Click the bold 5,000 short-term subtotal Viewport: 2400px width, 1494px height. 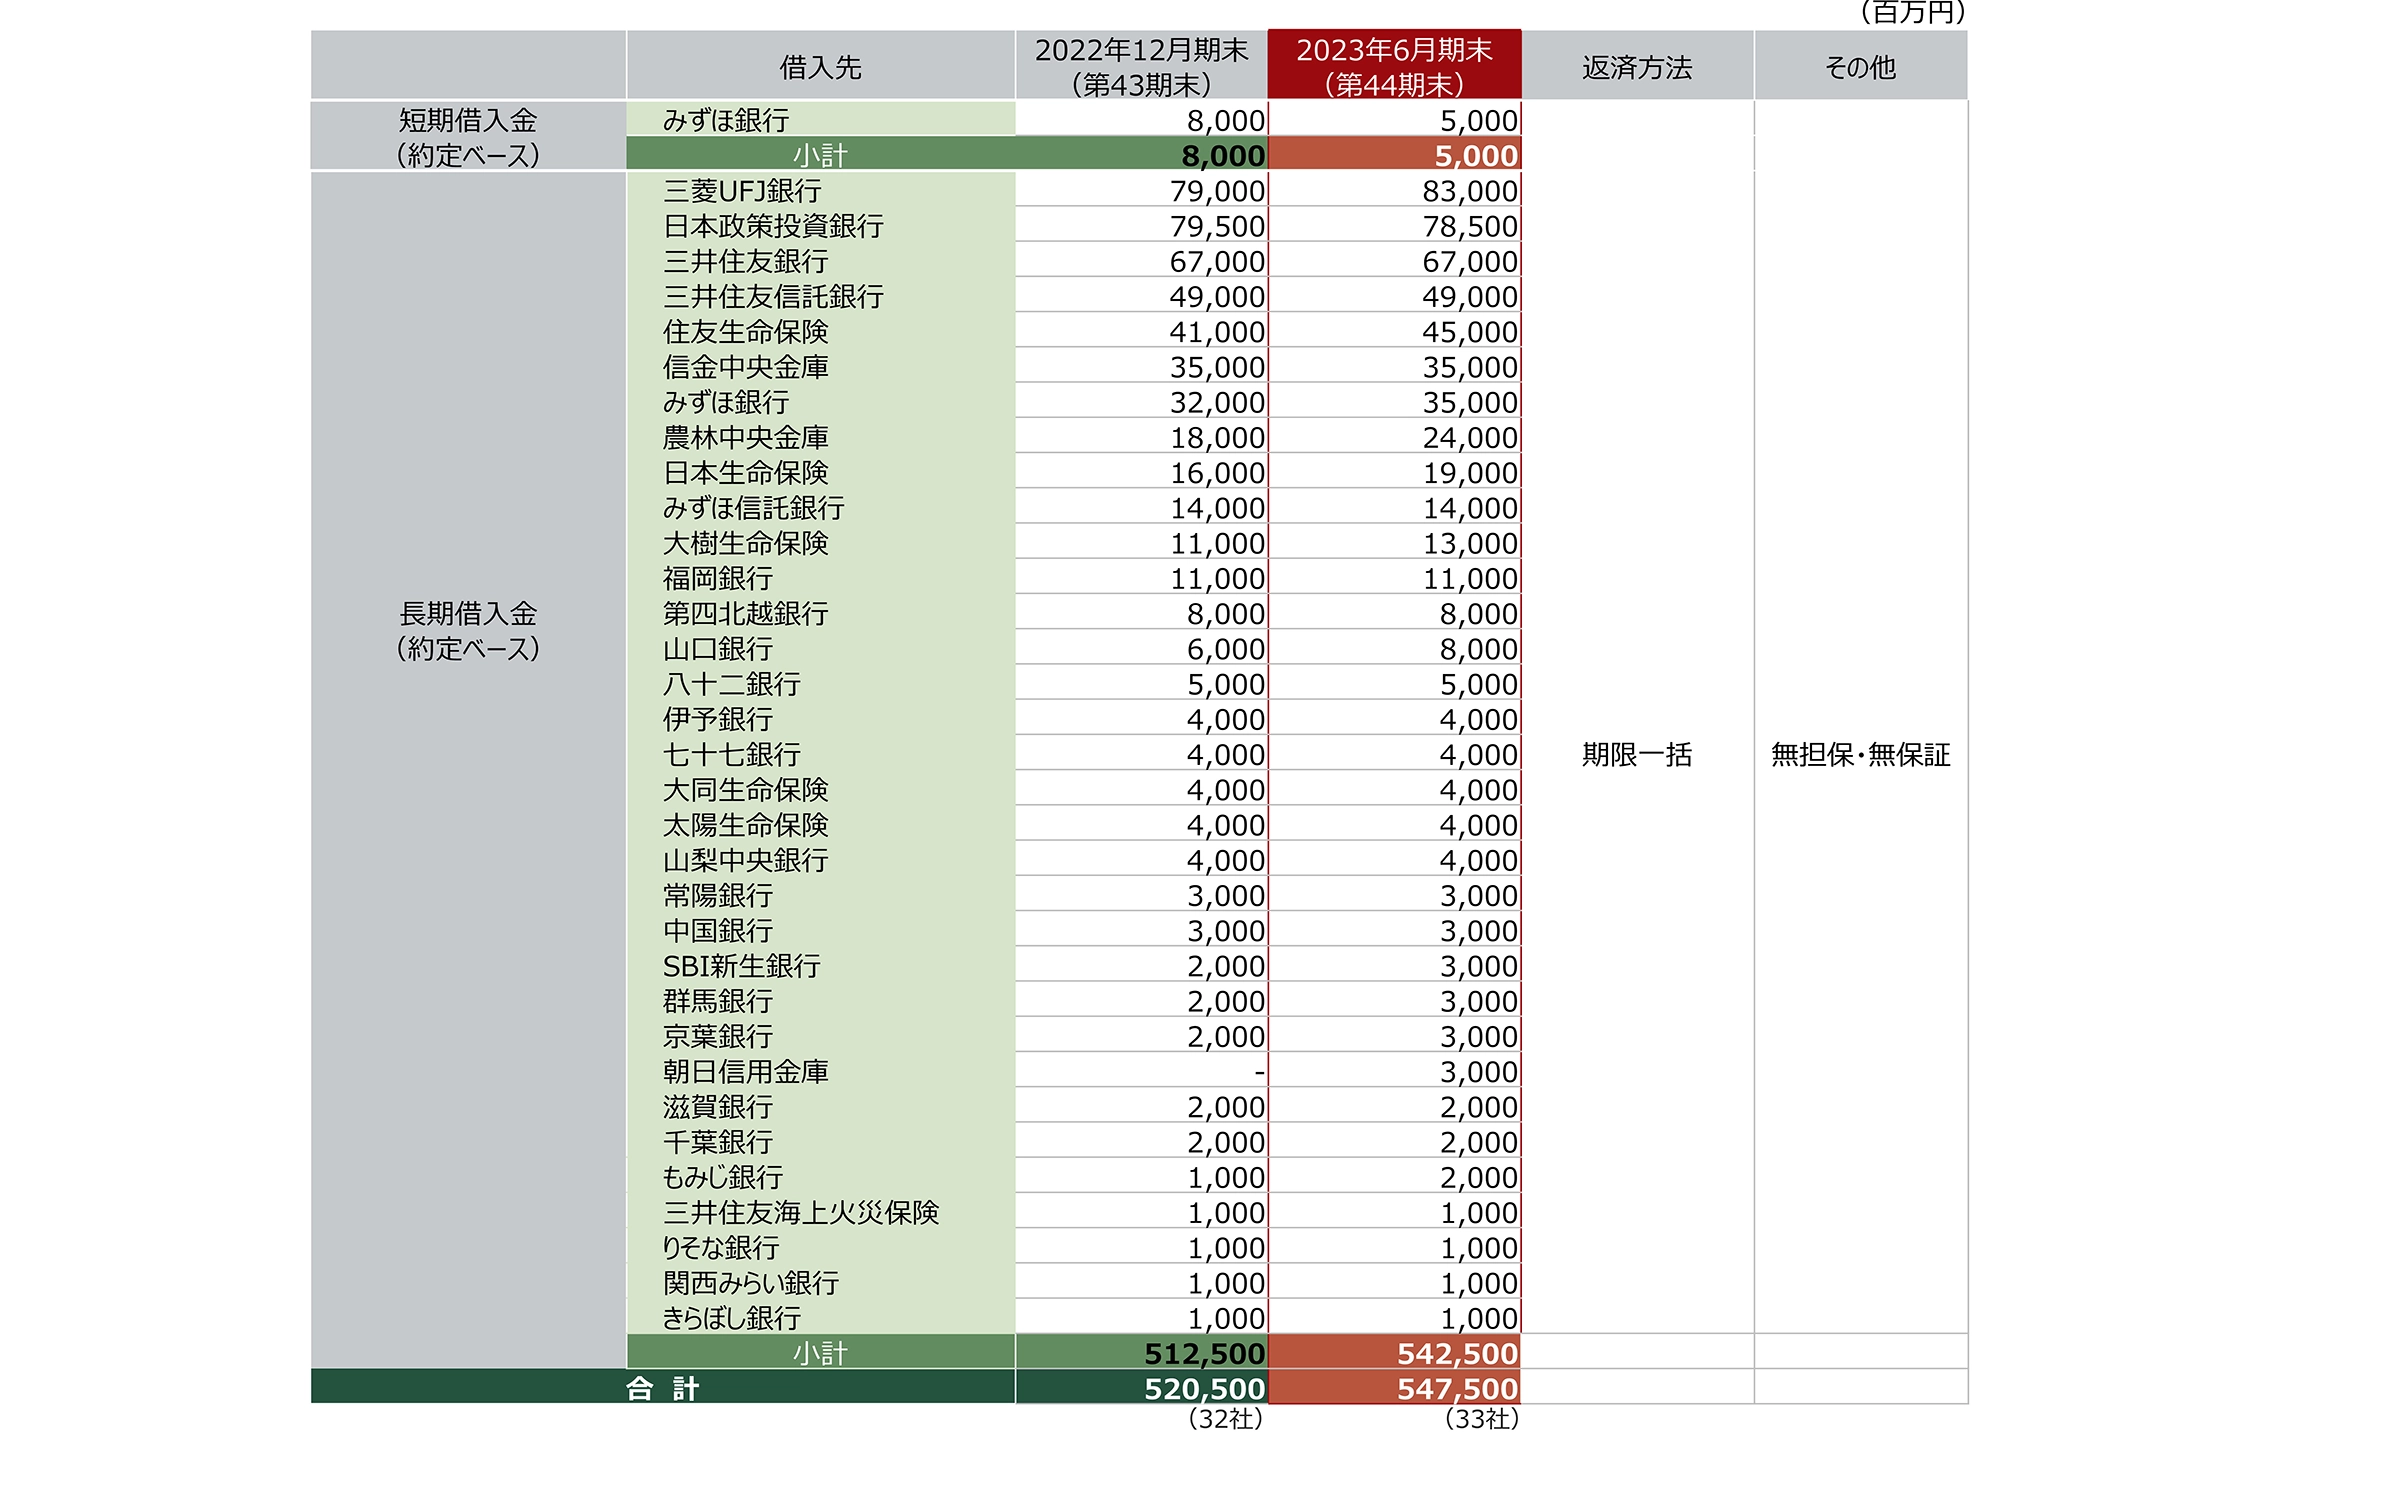coord(1476,156)
